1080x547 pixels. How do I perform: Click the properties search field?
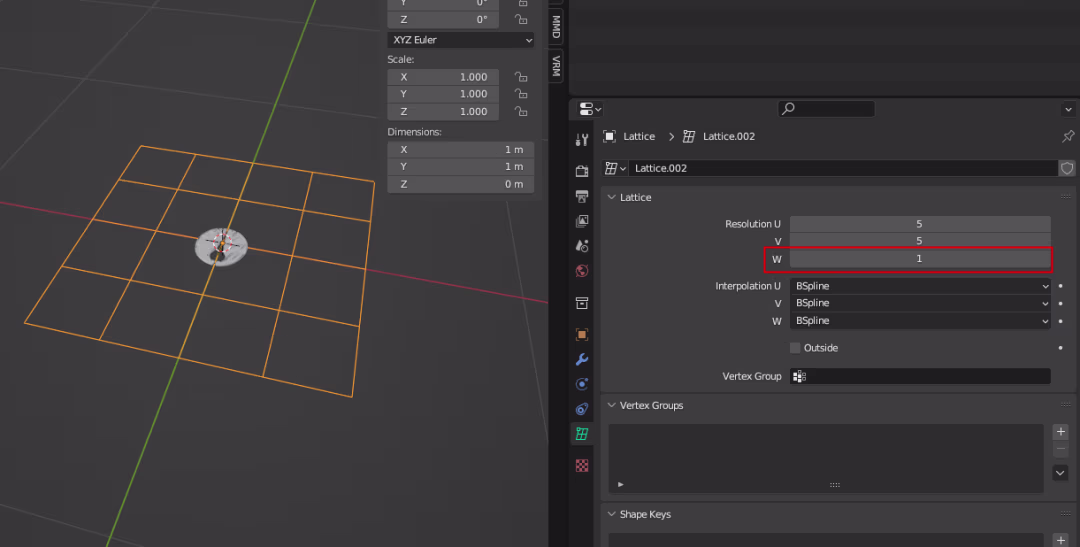[827, 108]
